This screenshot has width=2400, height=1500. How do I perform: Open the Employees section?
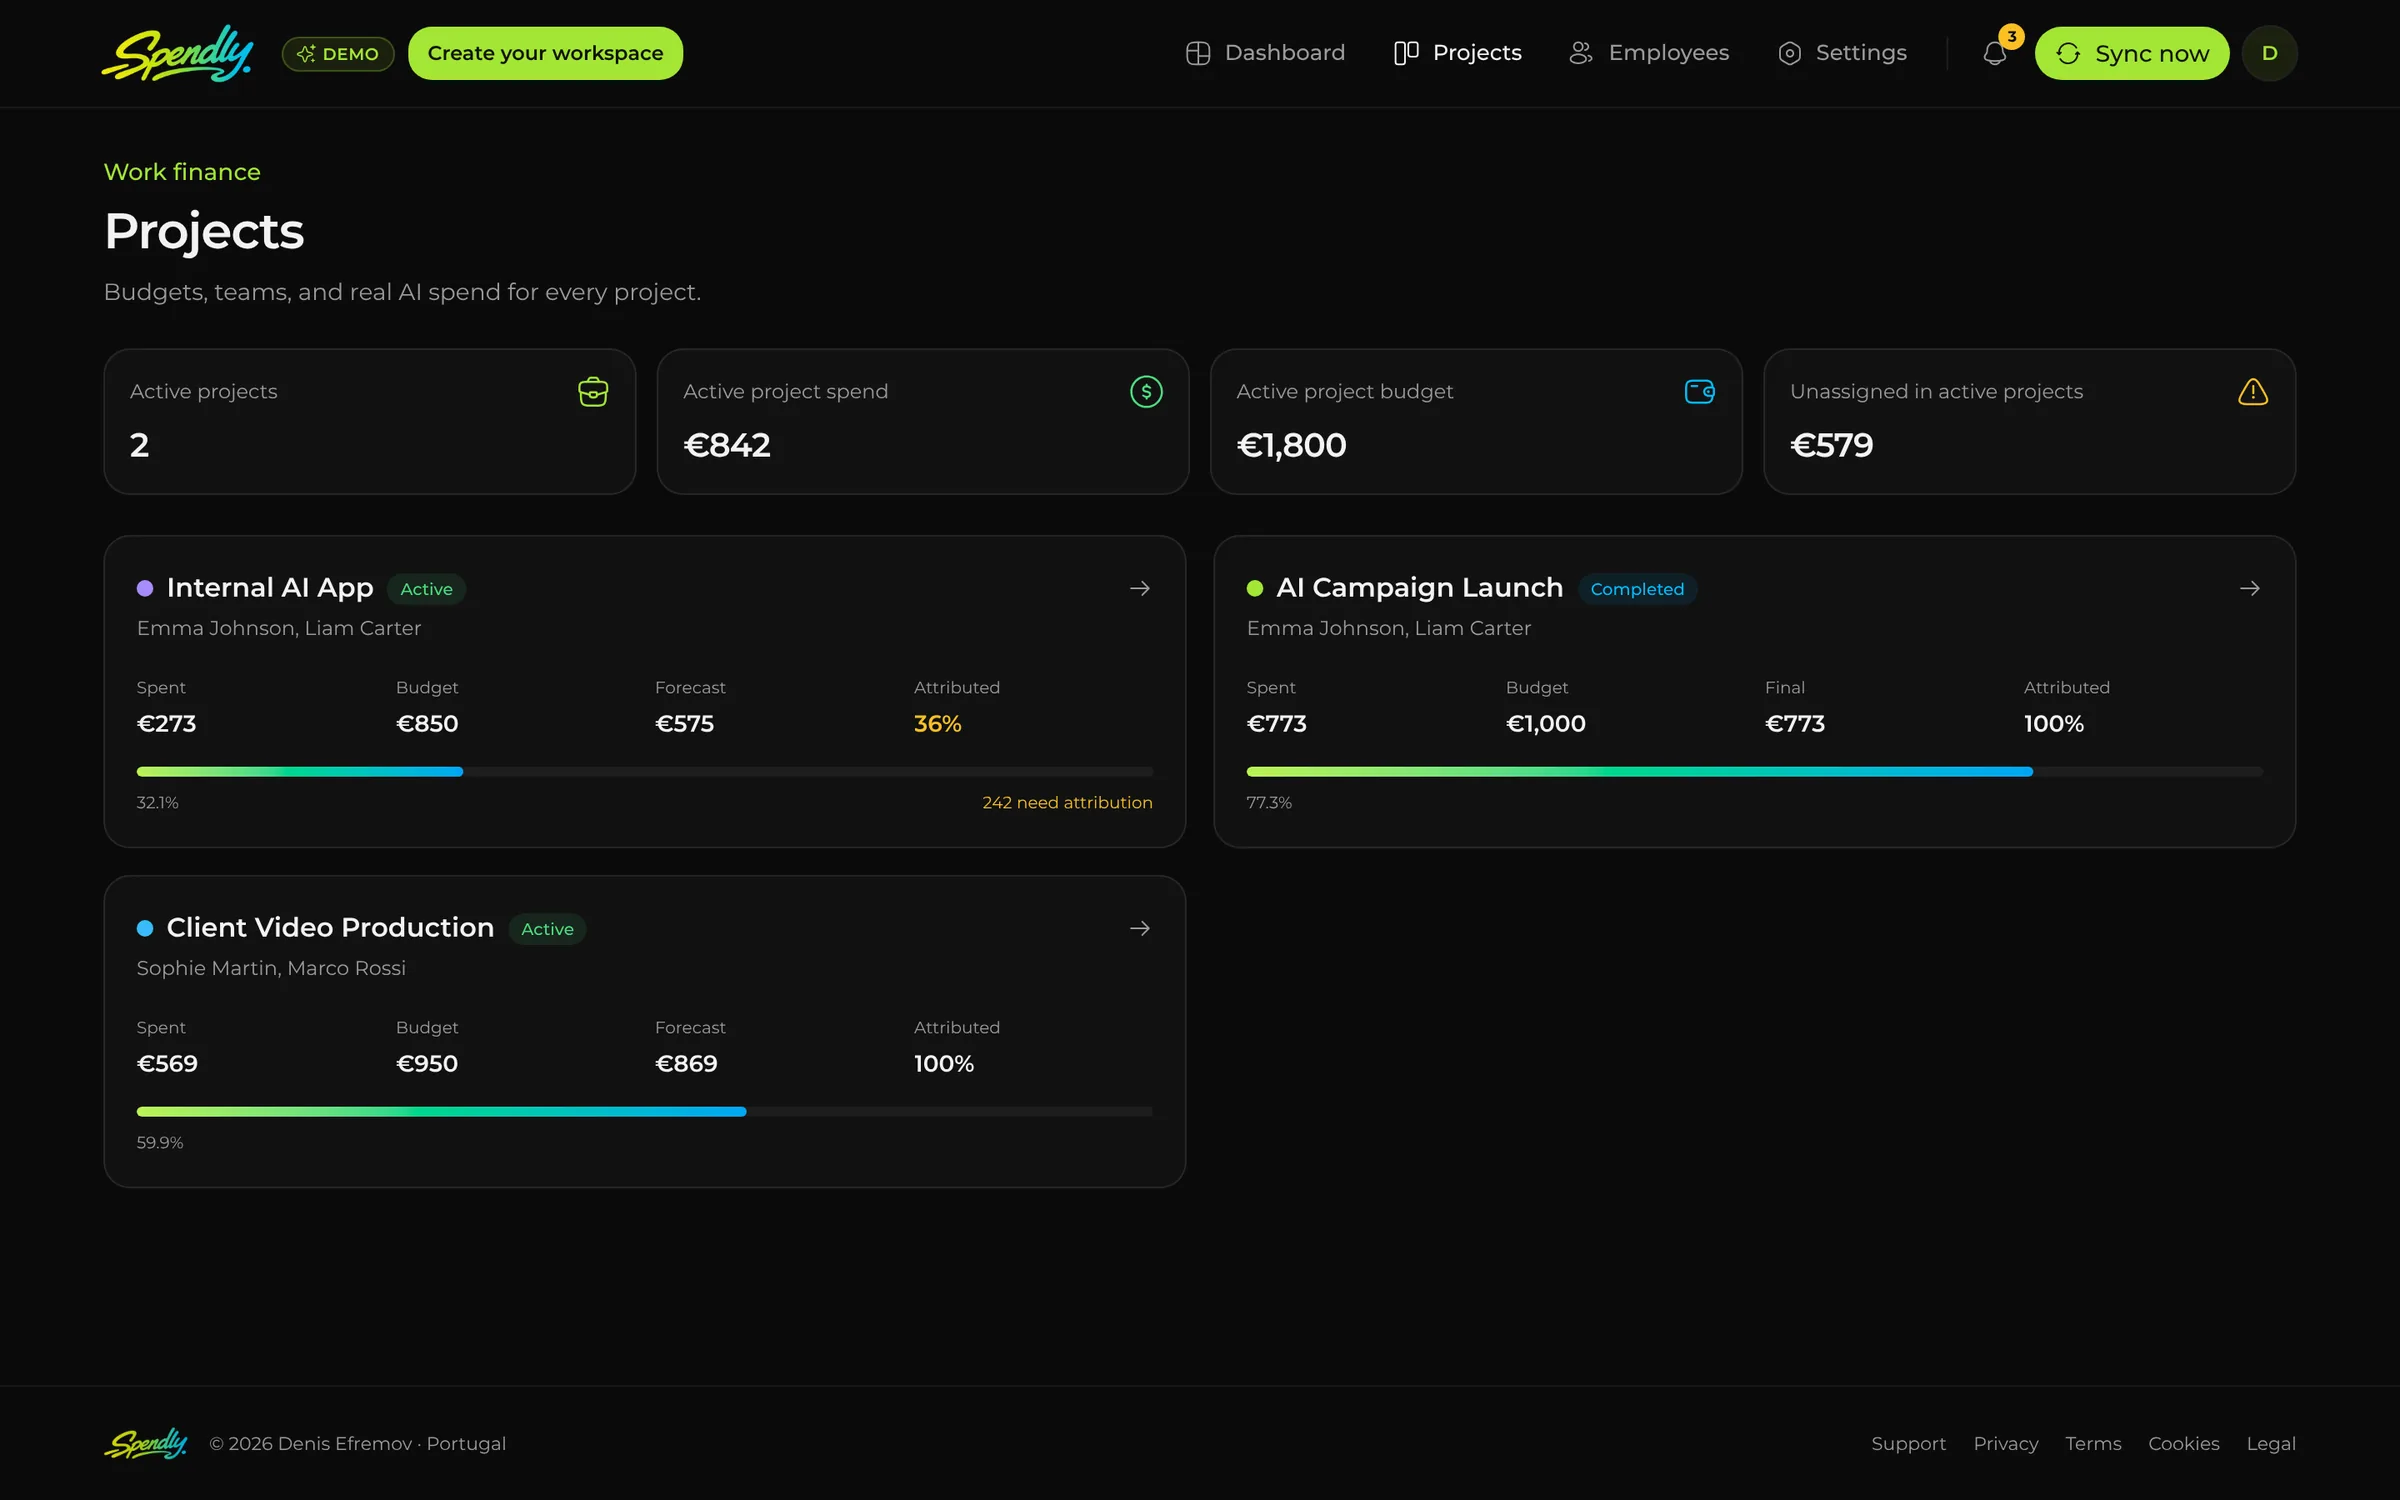pyautogui.click(x=1649, y=53)
